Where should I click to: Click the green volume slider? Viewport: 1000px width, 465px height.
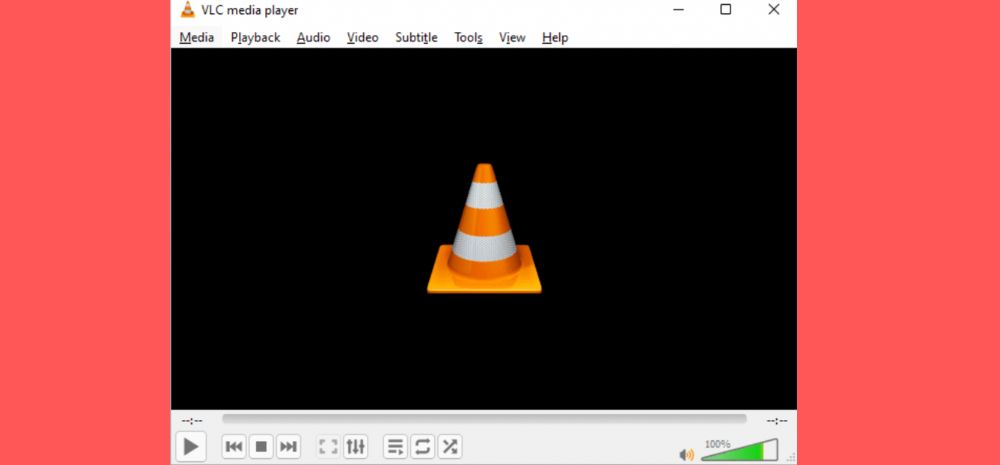738,452
